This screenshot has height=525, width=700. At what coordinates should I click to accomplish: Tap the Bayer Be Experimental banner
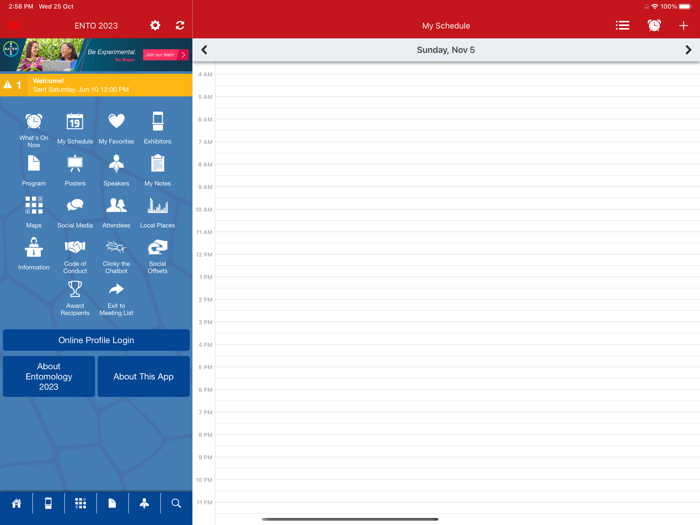tap(96, 55)
